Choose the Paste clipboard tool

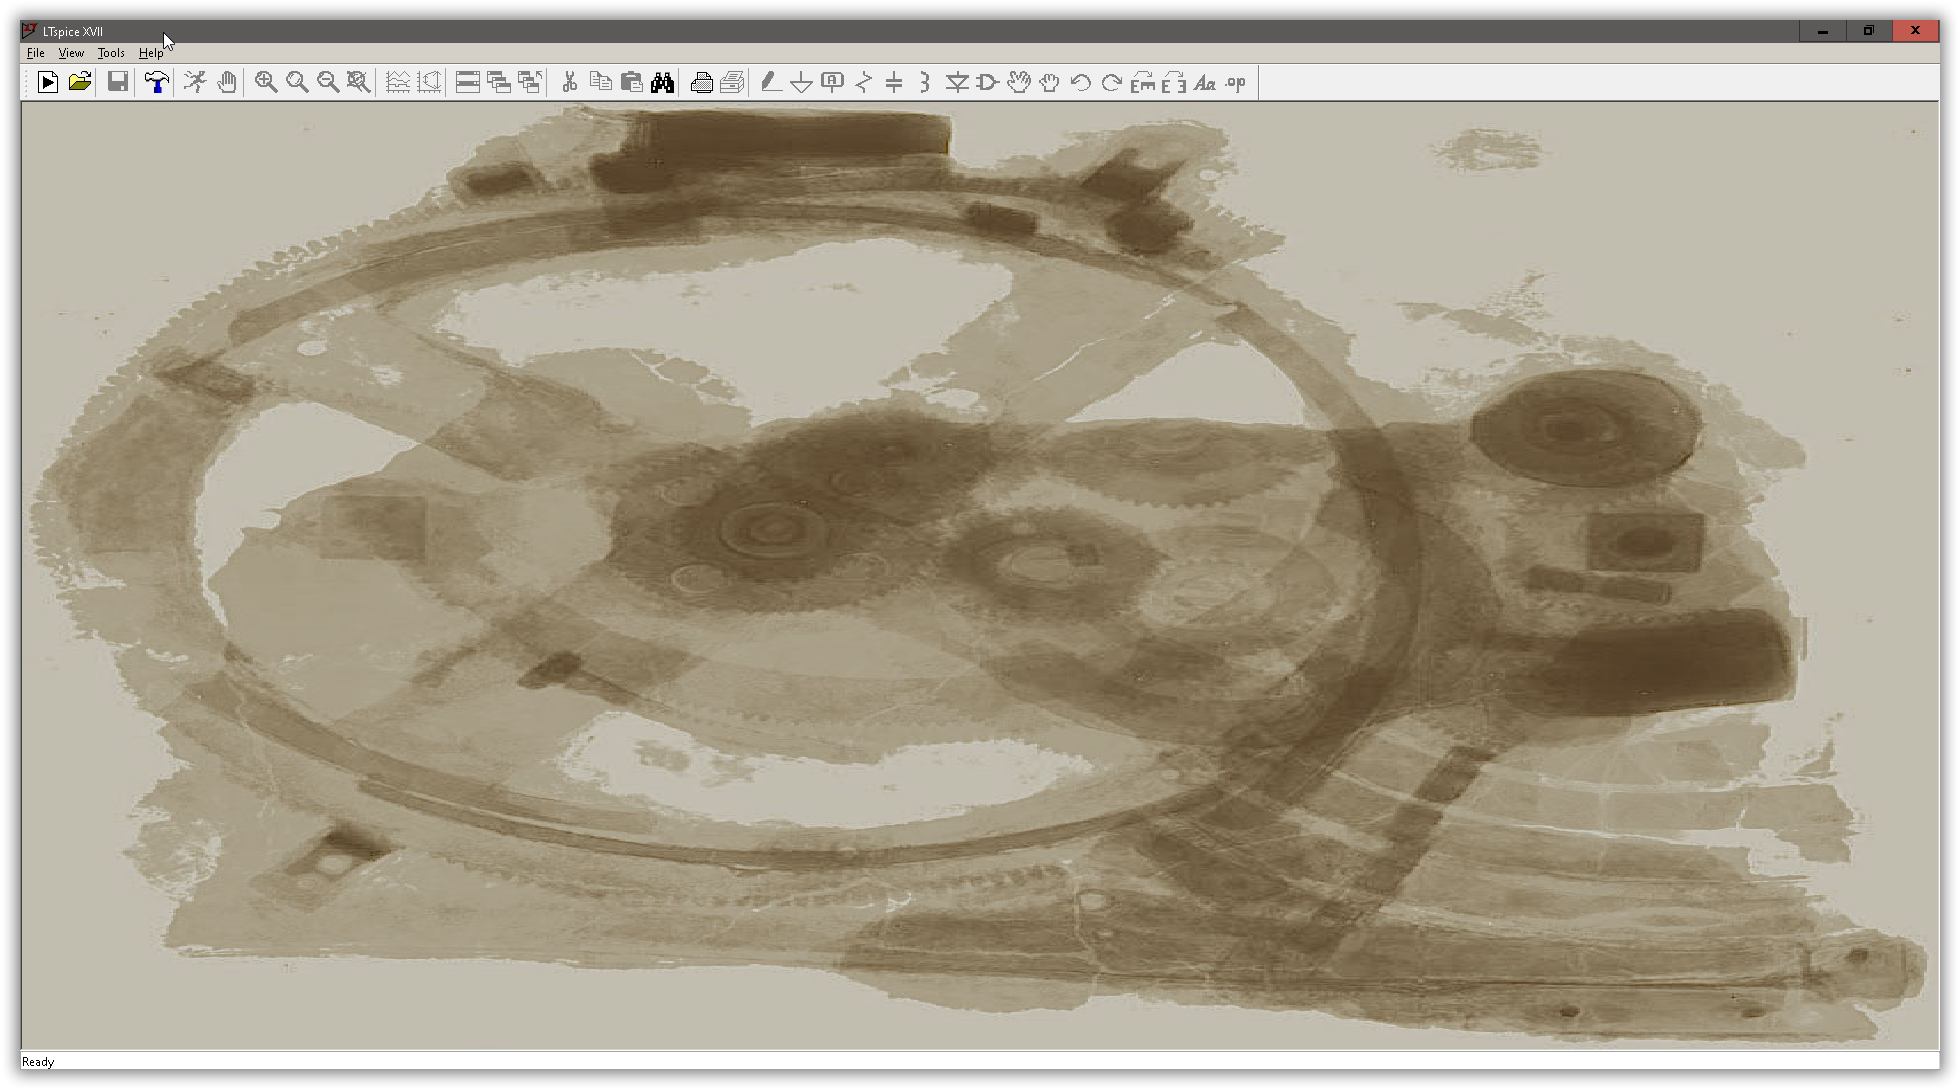[x=631, y=82]
